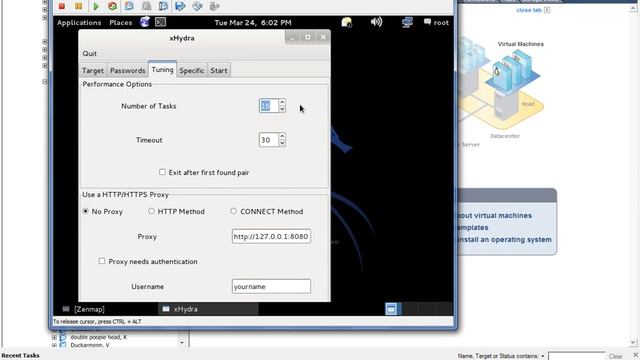Open the terminal launcher icon
Screen dimensions: 640x360
pyautogui.click(x=160, y=22)
